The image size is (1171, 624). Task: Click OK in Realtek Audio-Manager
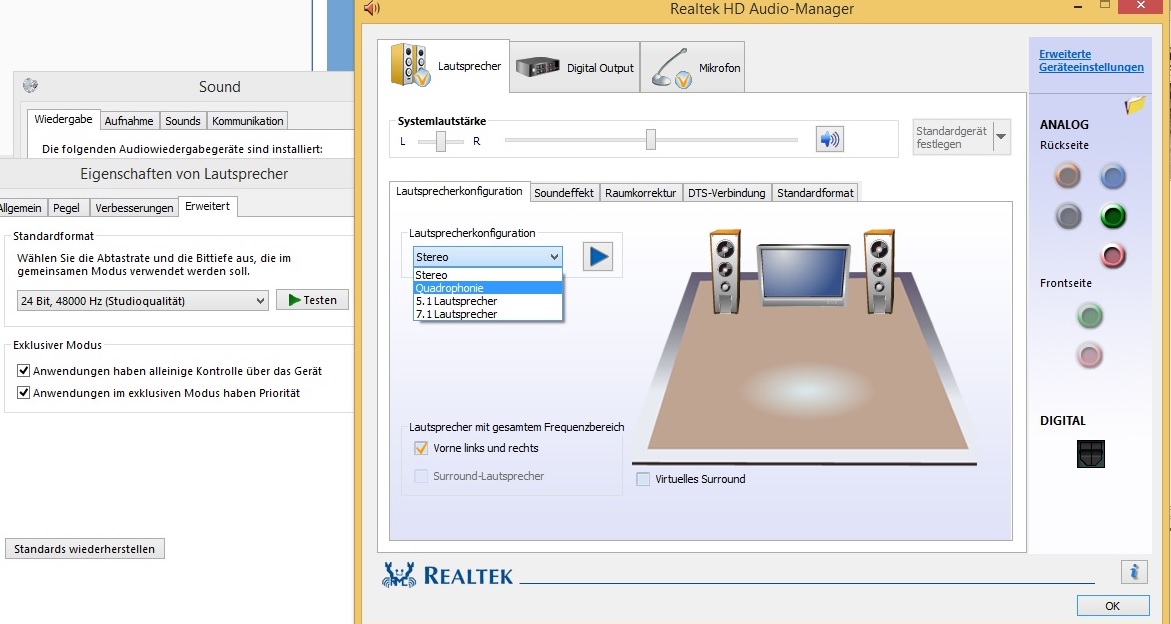click(x=1113, y=605)
